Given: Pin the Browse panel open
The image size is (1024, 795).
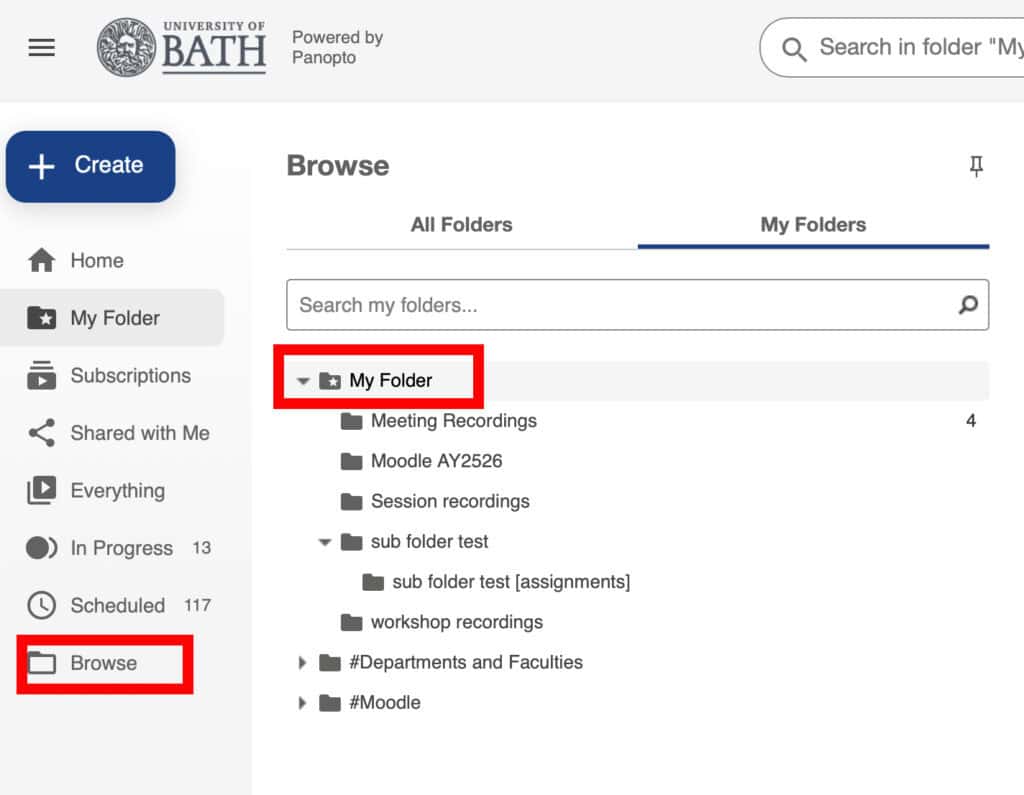Looking at the screenshot, I should click(x=977, y=165).
